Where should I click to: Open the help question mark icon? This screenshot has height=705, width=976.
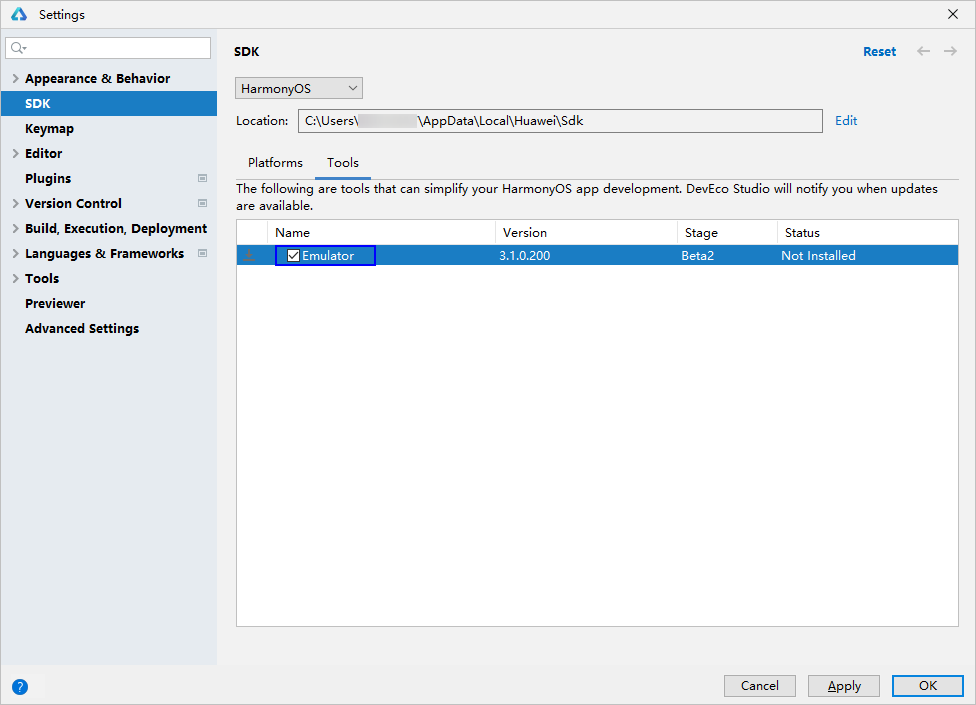(x=20, y=686)
